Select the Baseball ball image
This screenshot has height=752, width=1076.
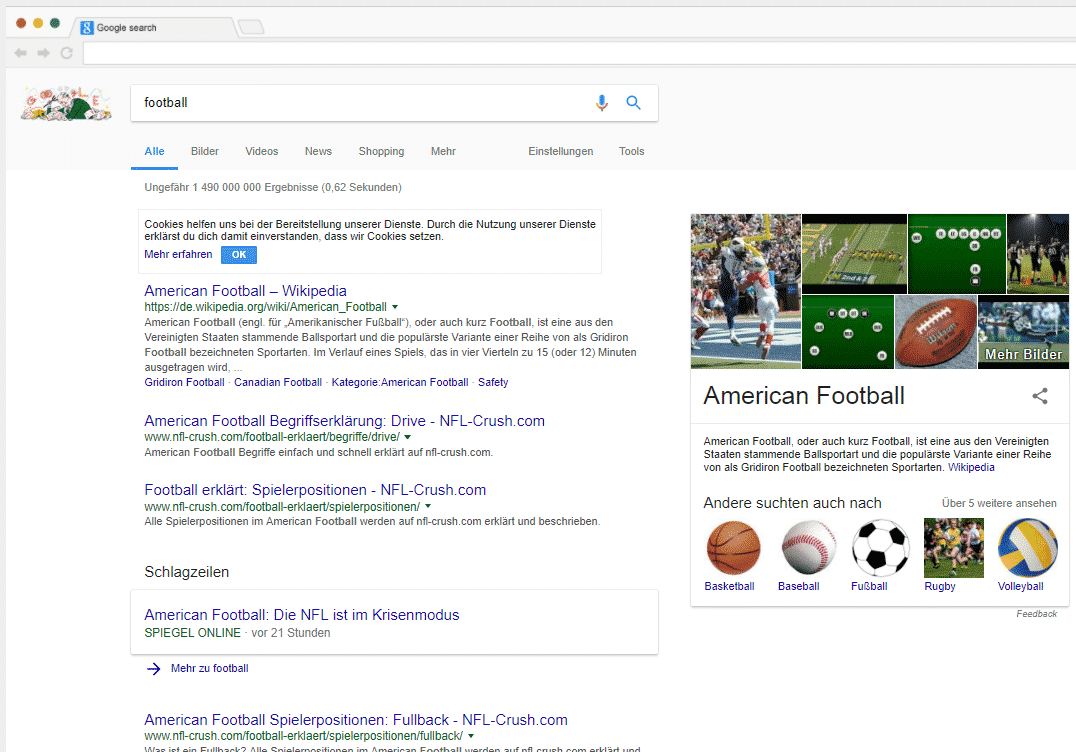[x=809, y=548]
